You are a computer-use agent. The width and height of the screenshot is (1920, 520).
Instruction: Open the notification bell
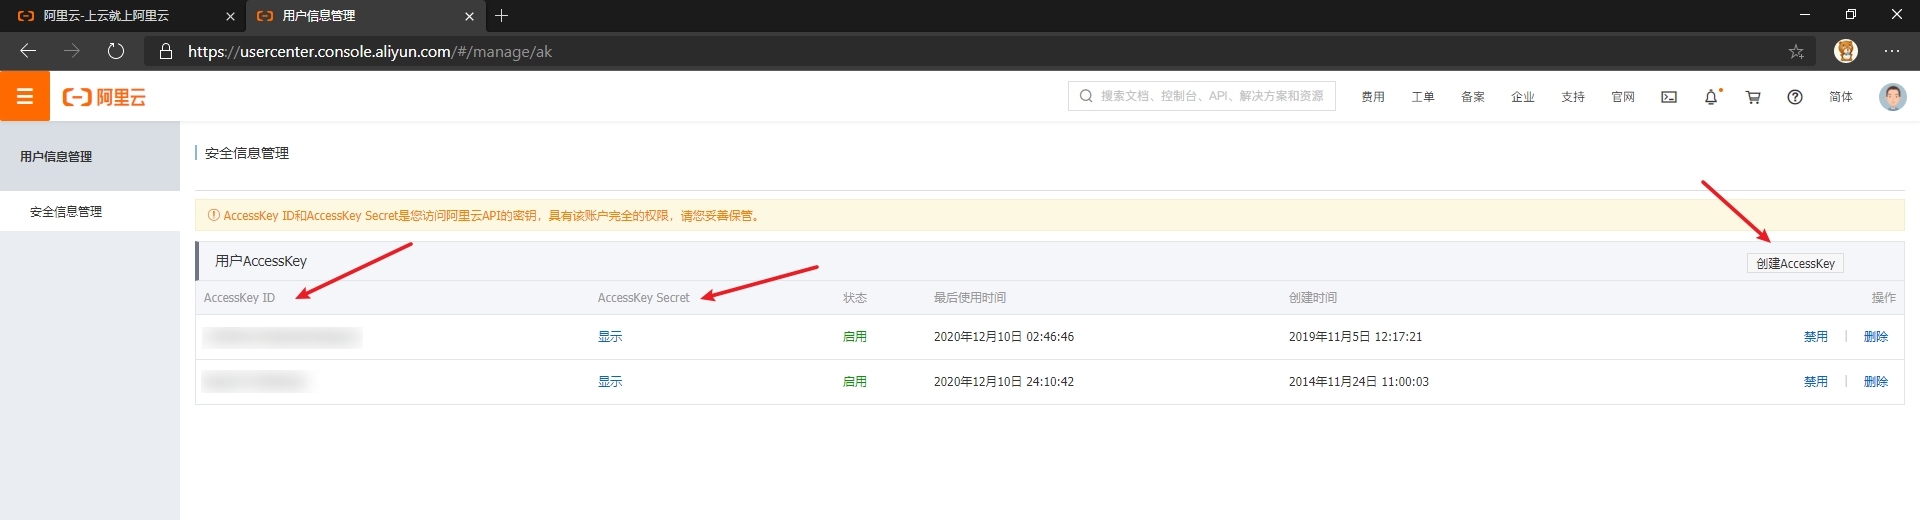point(1712,97)
